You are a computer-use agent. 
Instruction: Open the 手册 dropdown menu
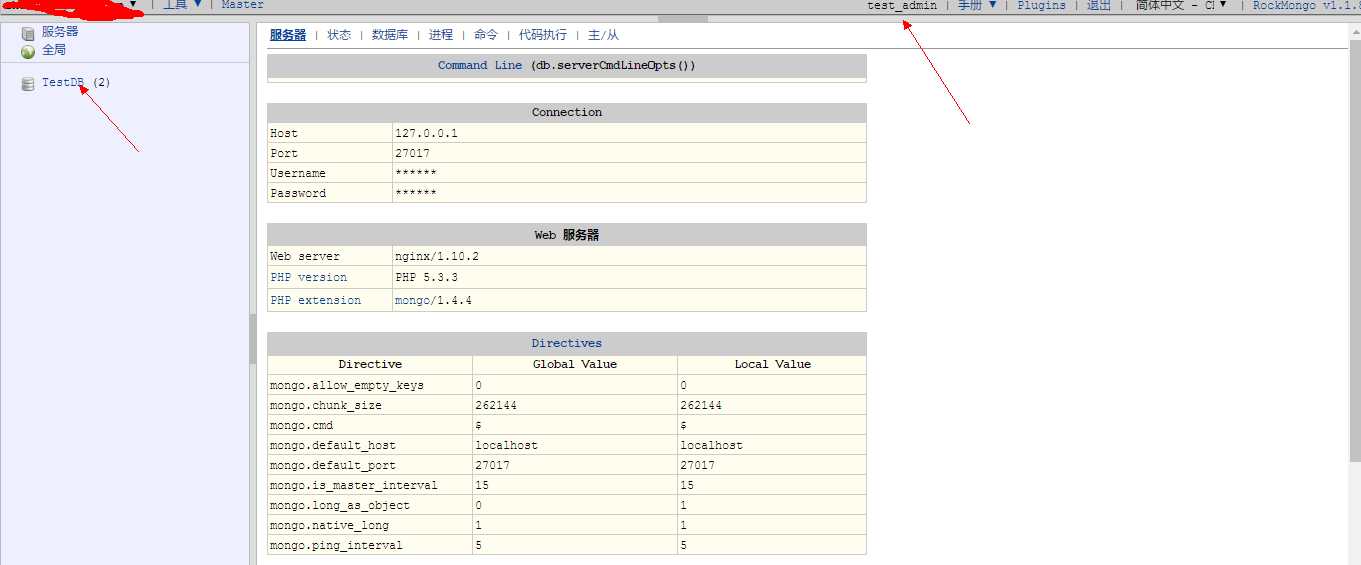tap(977, 5)
